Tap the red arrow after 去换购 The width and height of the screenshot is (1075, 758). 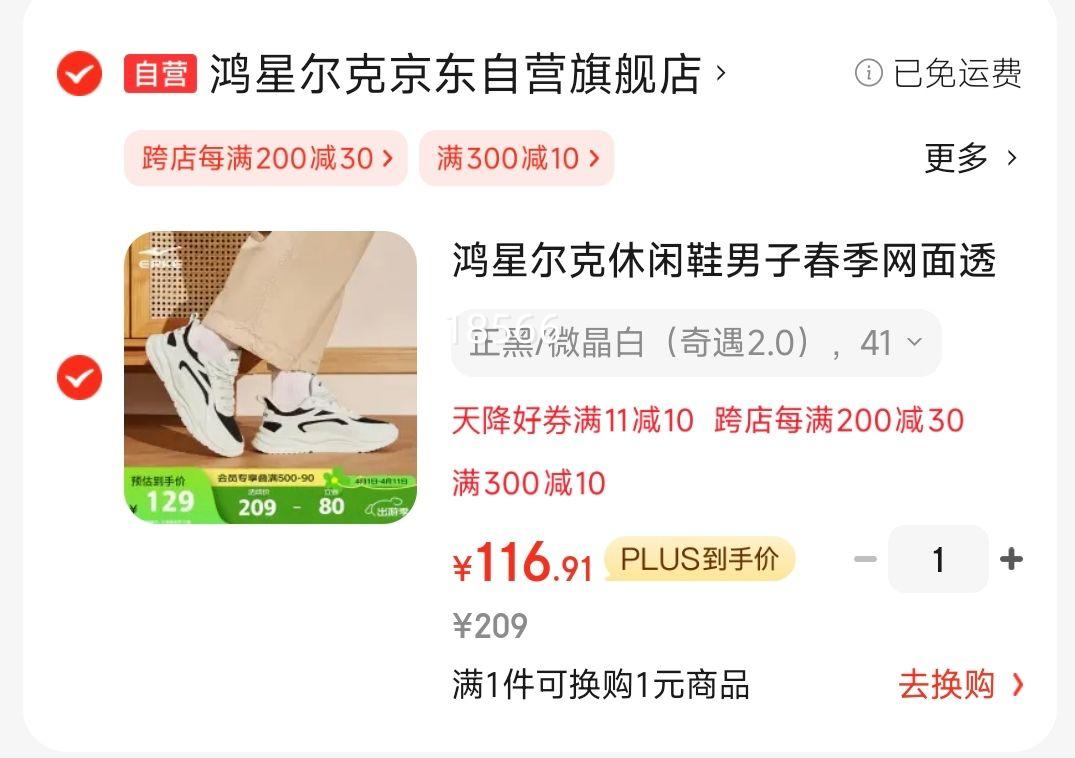coord(1017,685)
